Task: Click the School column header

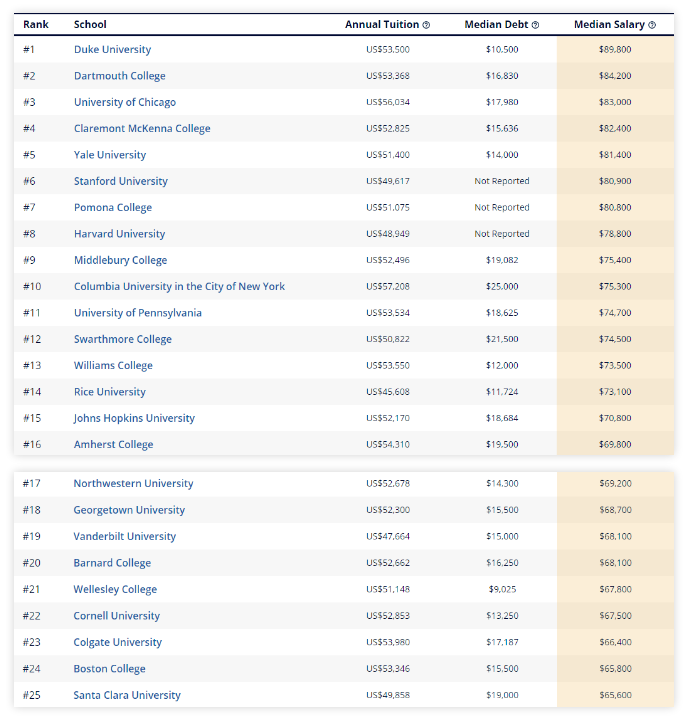Action: pos(90,25)
